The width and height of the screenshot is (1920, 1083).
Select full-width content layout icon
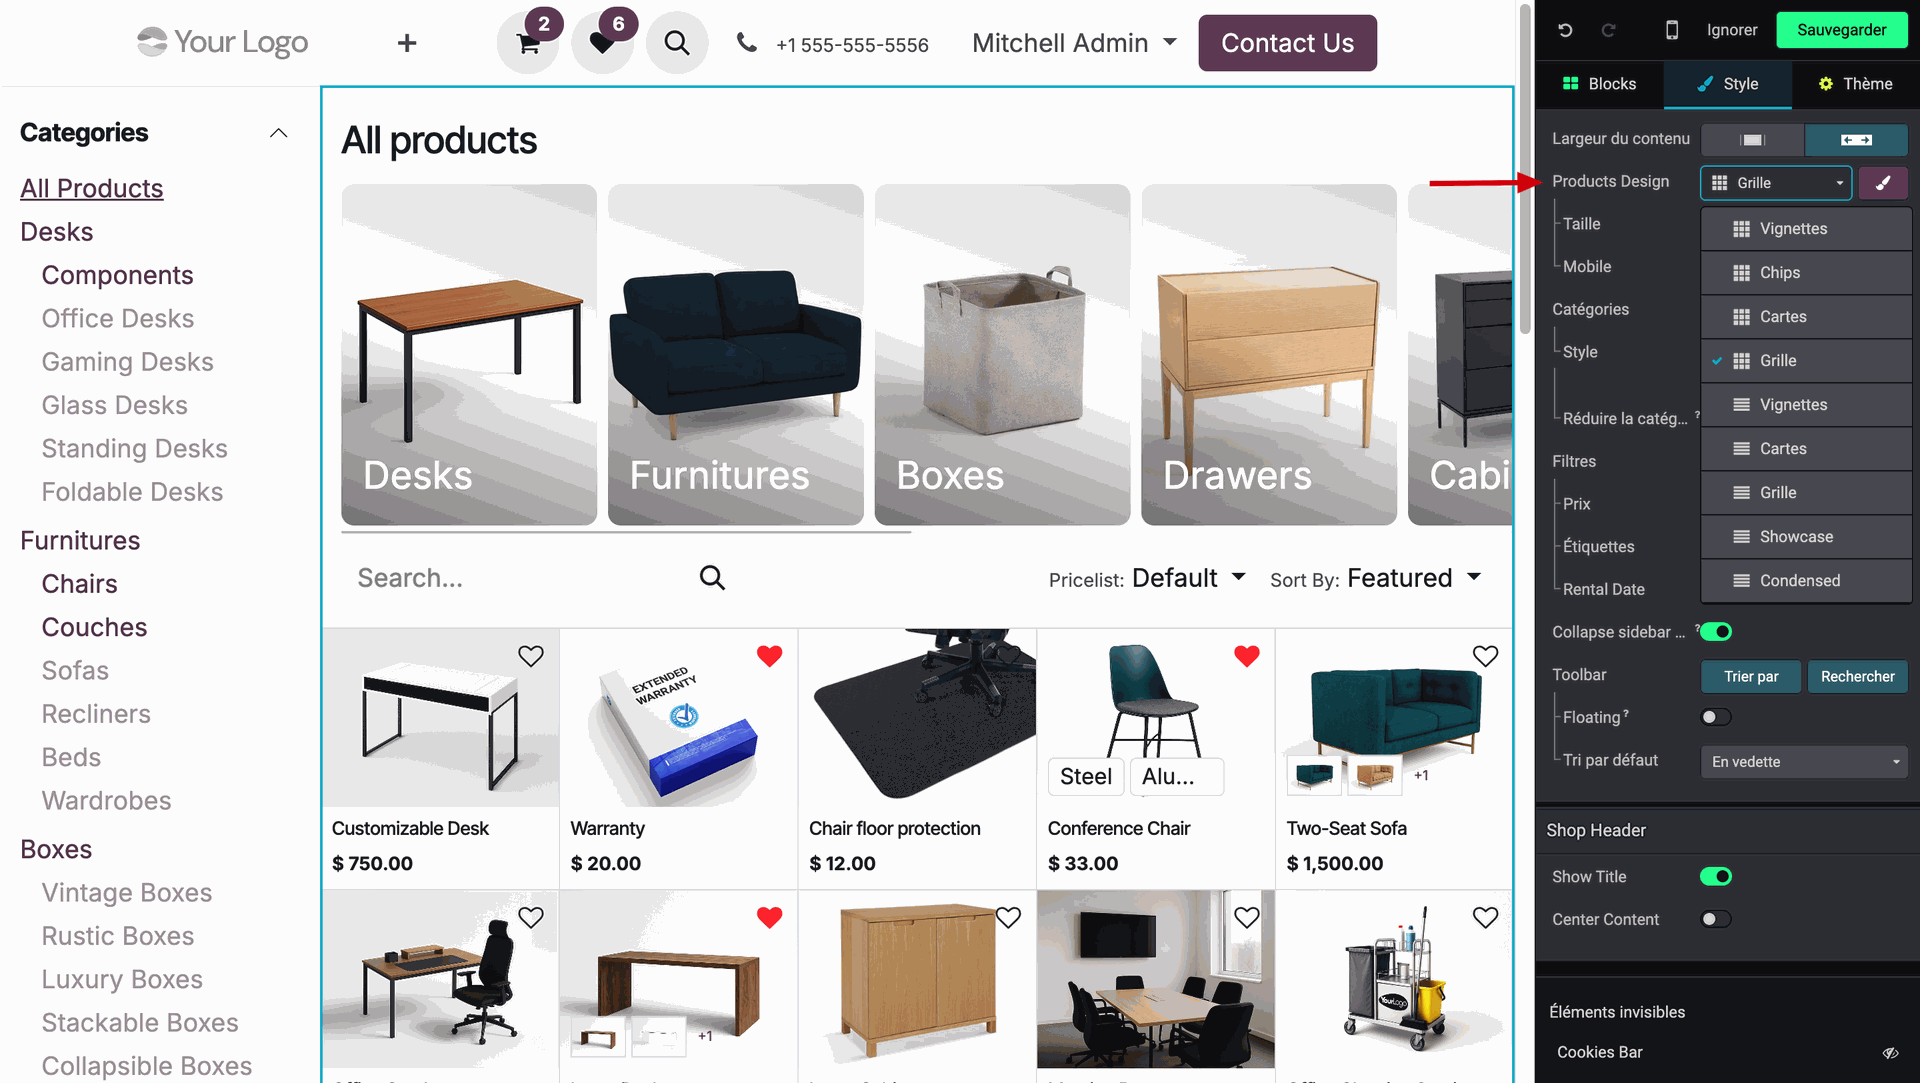tap(1856, 140)
